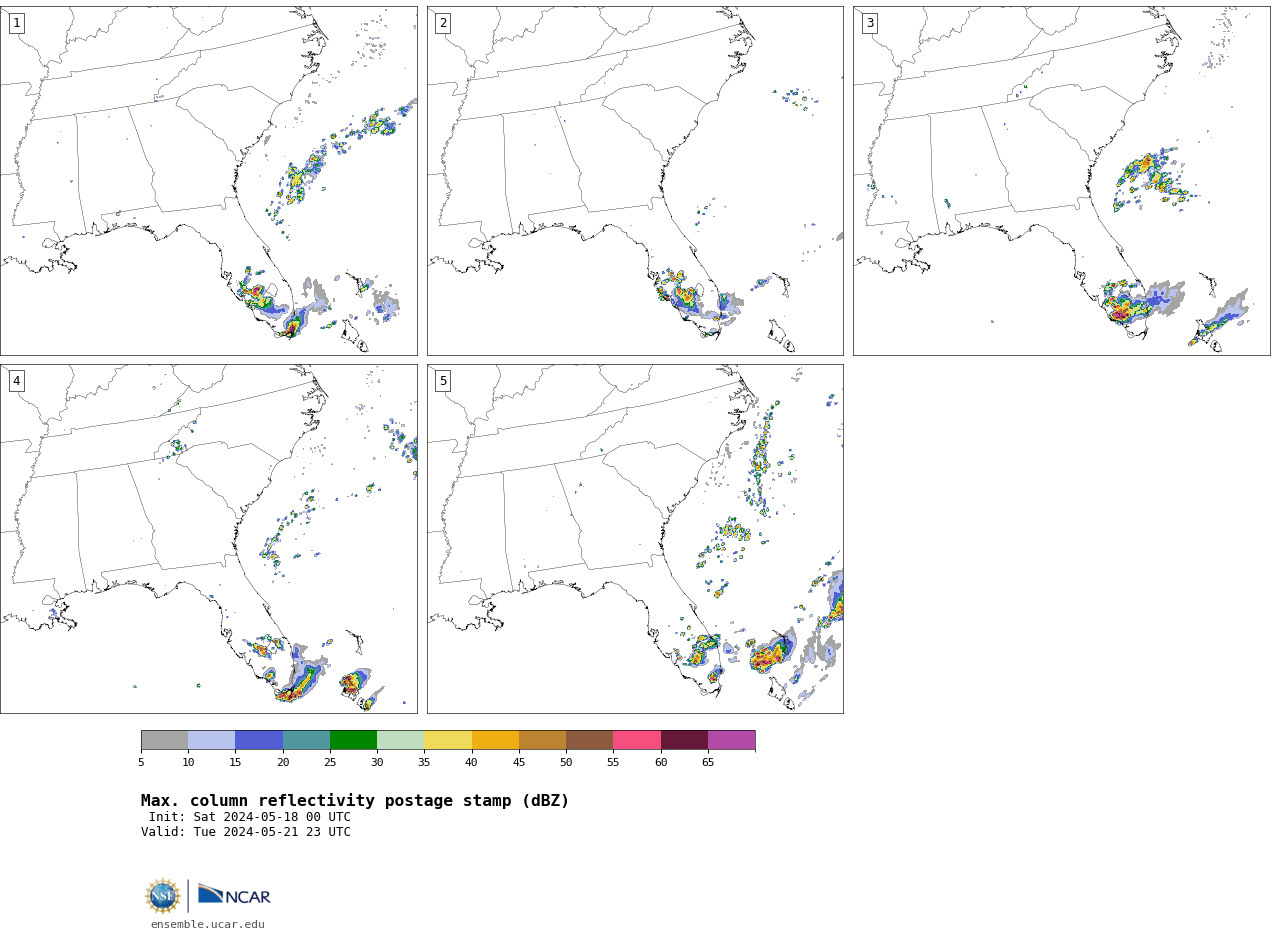Click the blue 15-20 dBZ swatch
The width and height of the screenshot is (1280, 936).
pos(259,740)
